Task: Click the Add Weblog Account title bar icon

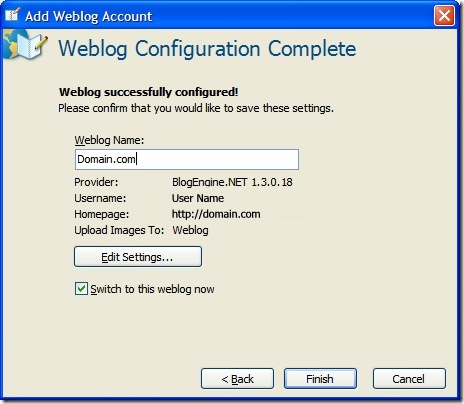Action: (x=12, y=14)
